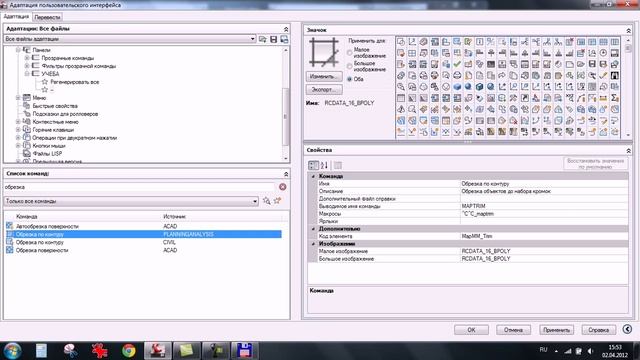Collapse the Свойства panel
Screen dimensions: 640x360
(628, 151)
